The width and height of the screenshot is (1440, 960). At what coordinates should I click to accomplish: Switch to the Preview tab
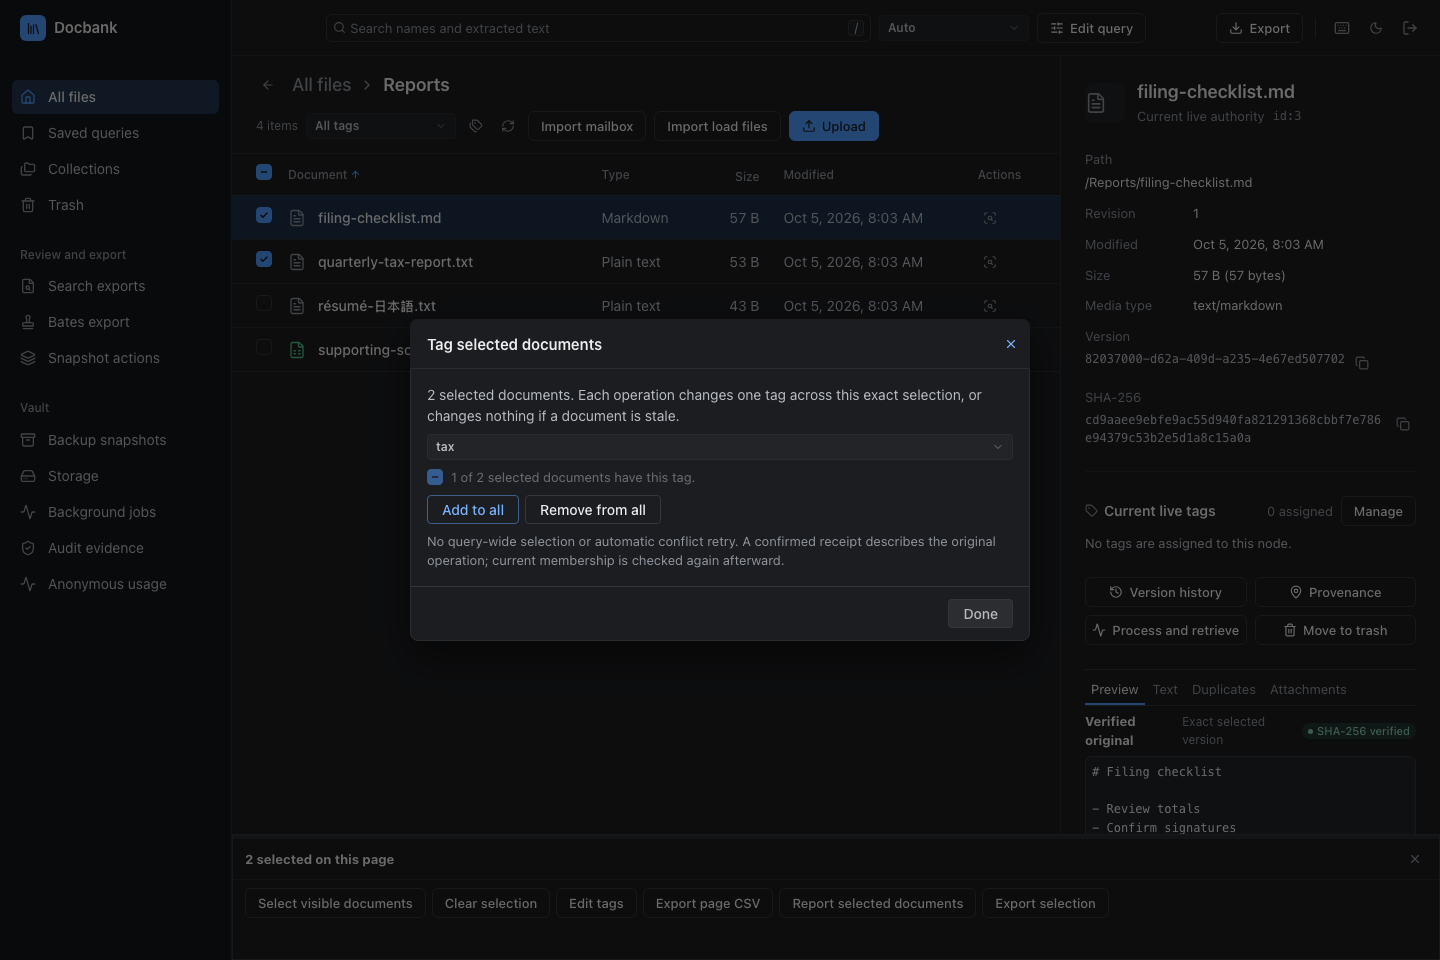1114,690
